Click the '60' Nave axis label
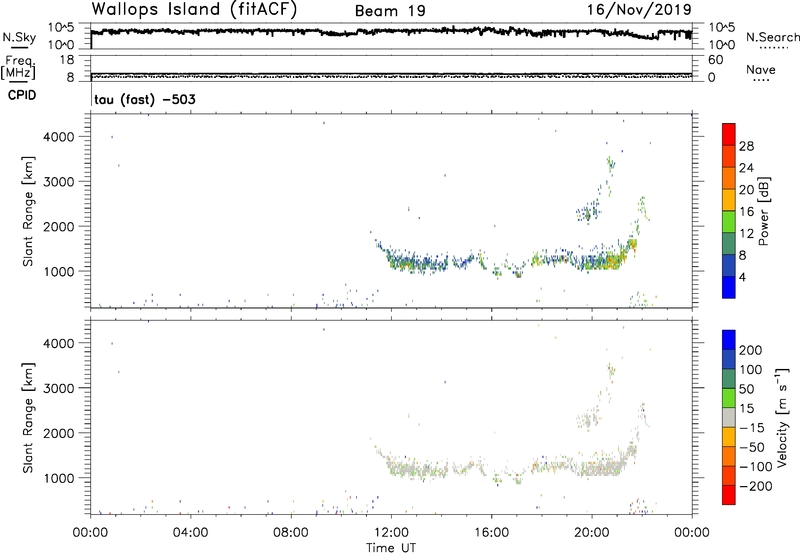The width and height of the screenshot is (800, 554). click(x=715, y=60)
